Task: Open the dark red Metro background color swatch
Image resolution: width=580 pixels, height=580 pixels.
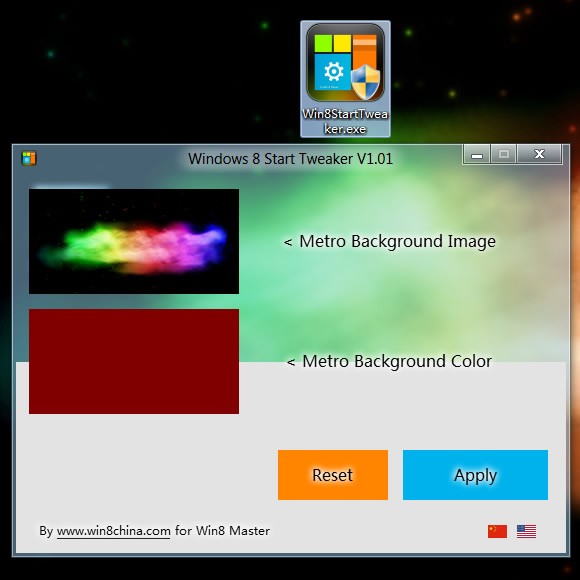Action: [134, 361]
